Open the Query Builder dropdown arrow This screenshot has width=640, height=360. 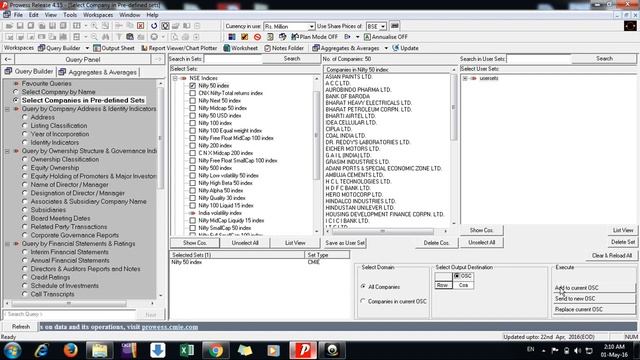coord(87,48)
